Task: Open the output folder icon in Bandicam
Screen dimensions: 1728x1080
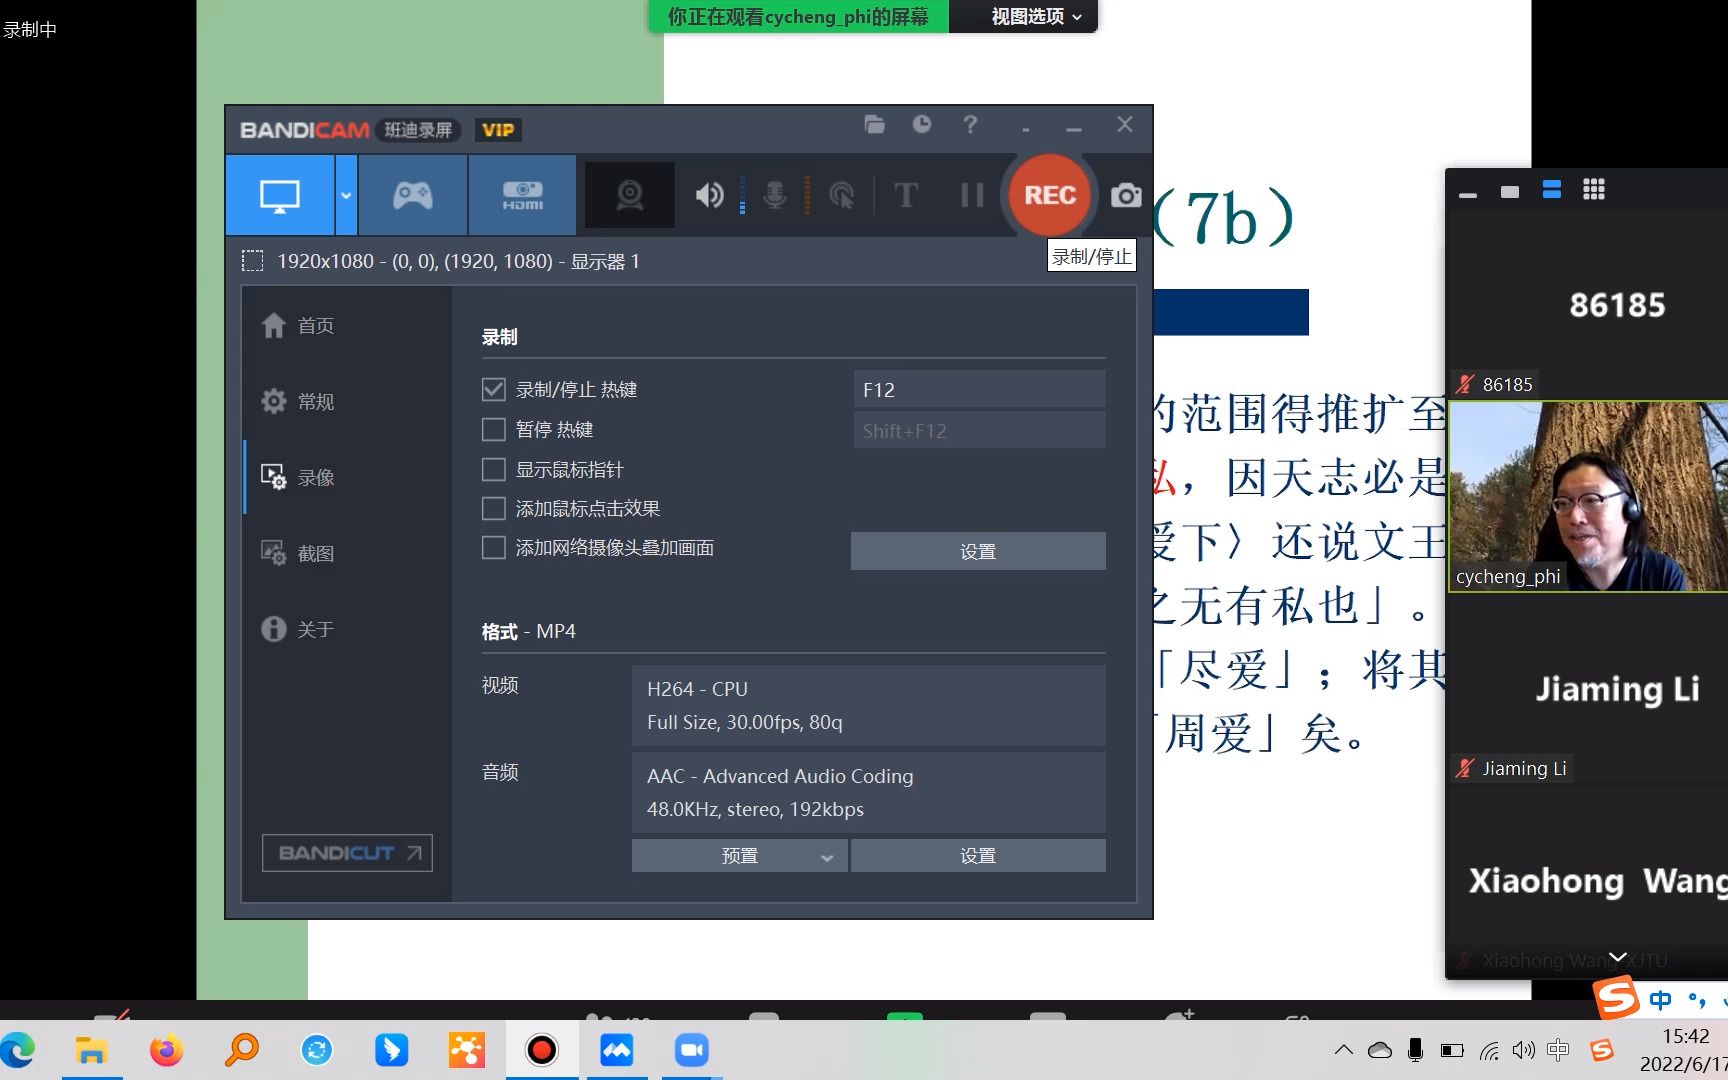Action: (875, 124)
